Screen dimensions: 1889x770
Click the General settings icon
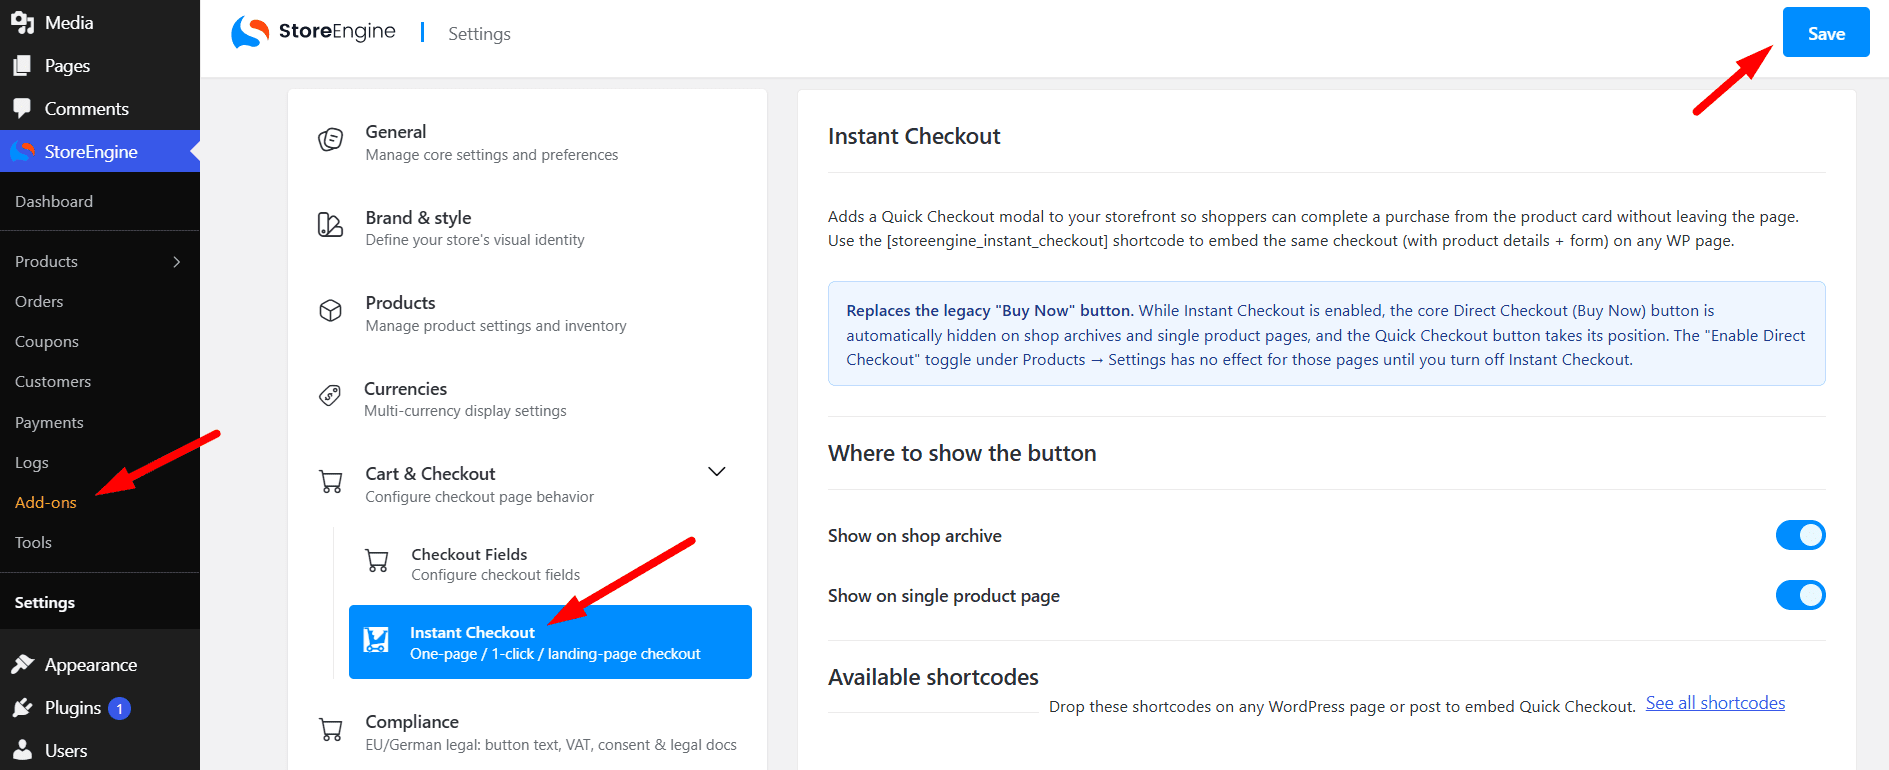330,140
